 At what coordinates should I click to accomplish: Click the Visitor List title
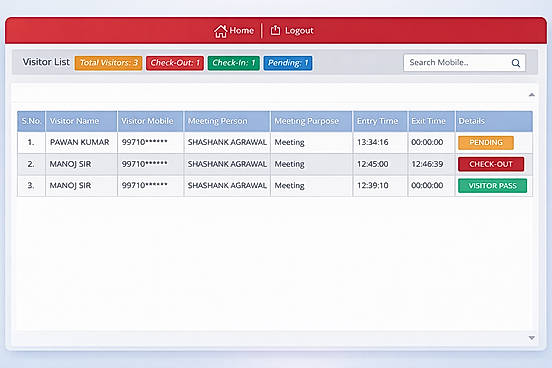click(46, 62)
